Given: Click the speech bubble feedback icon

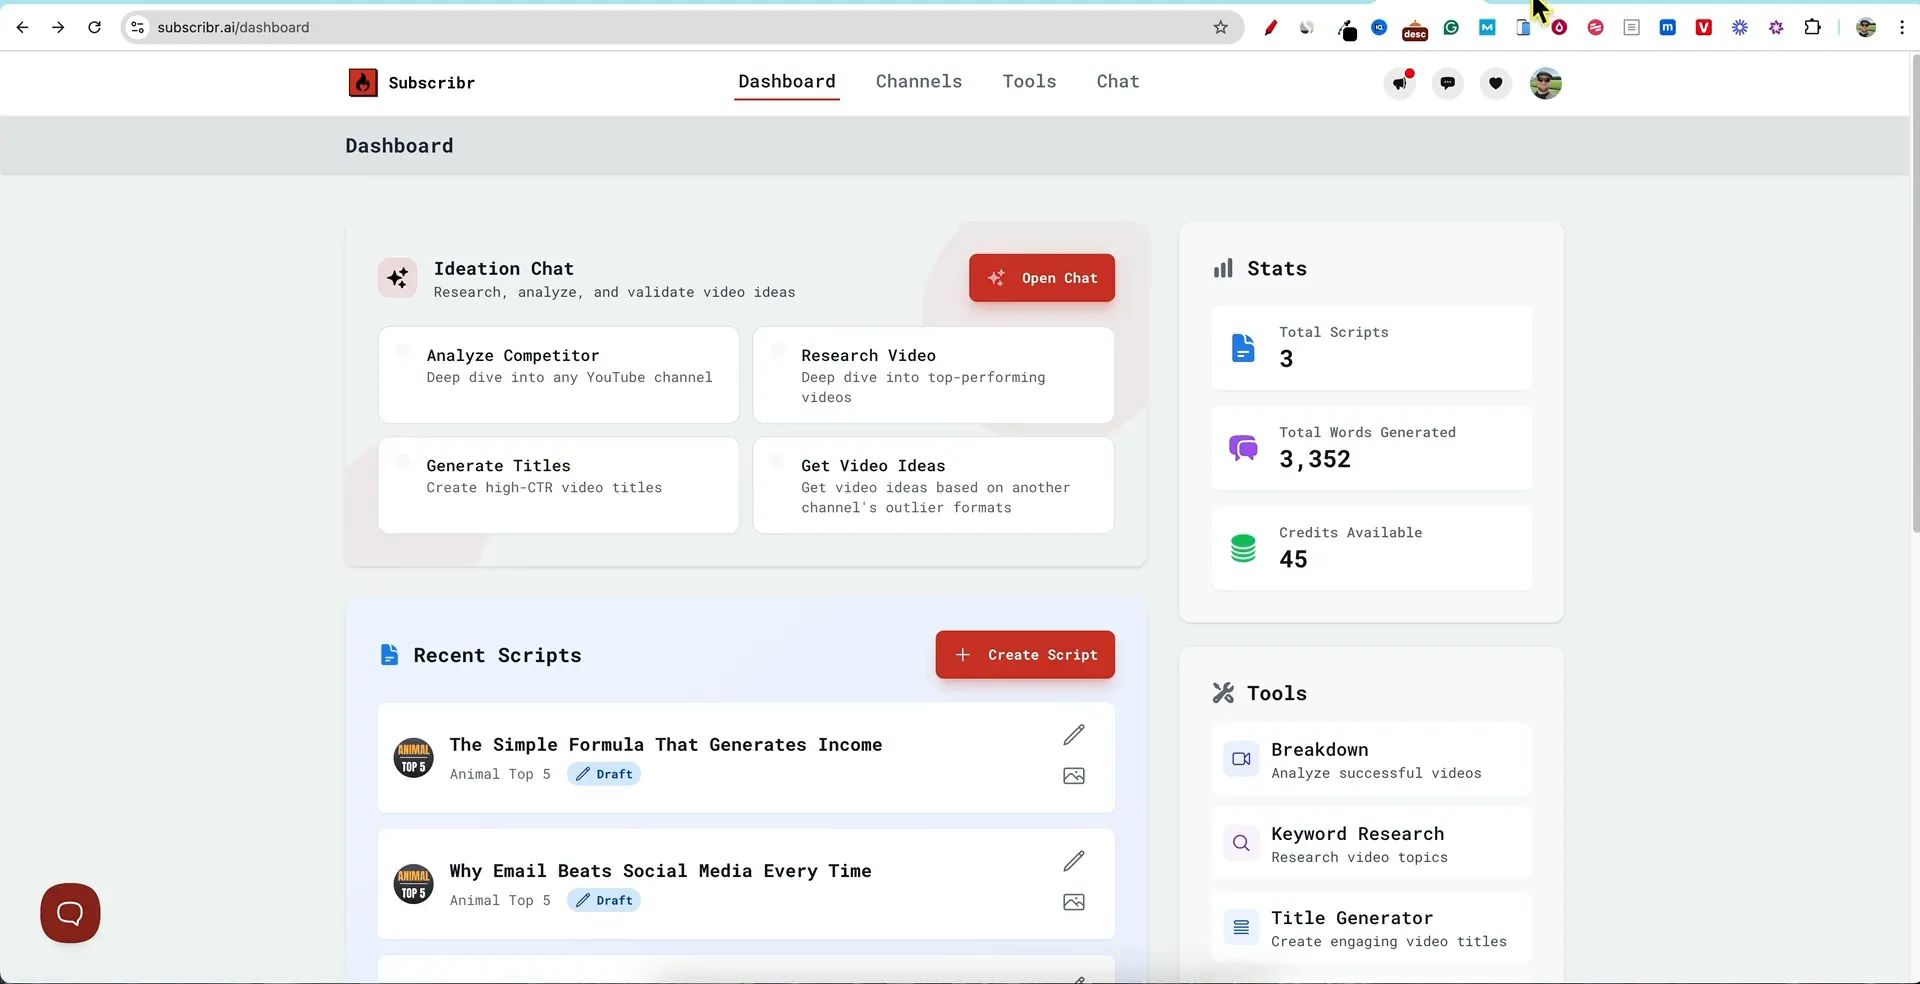Looking at the screenshot, I should pos(1448,83).
